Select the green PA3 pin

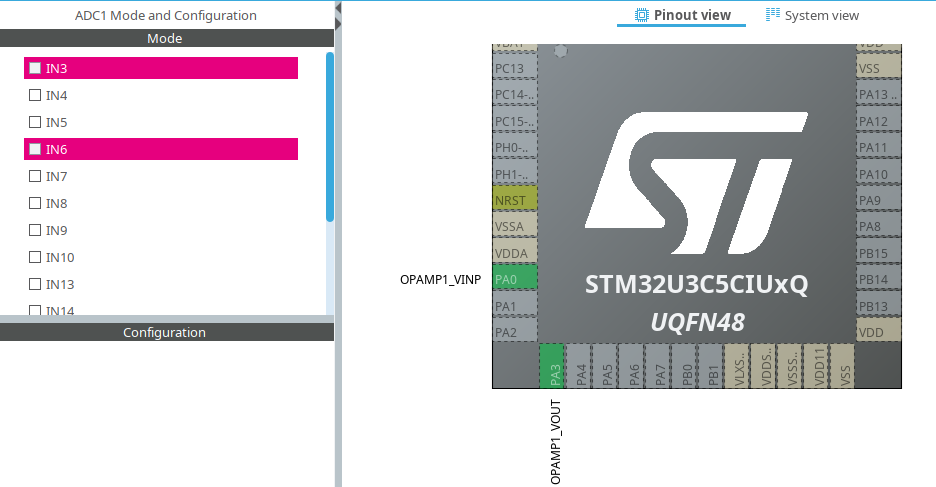click(552, 366)
